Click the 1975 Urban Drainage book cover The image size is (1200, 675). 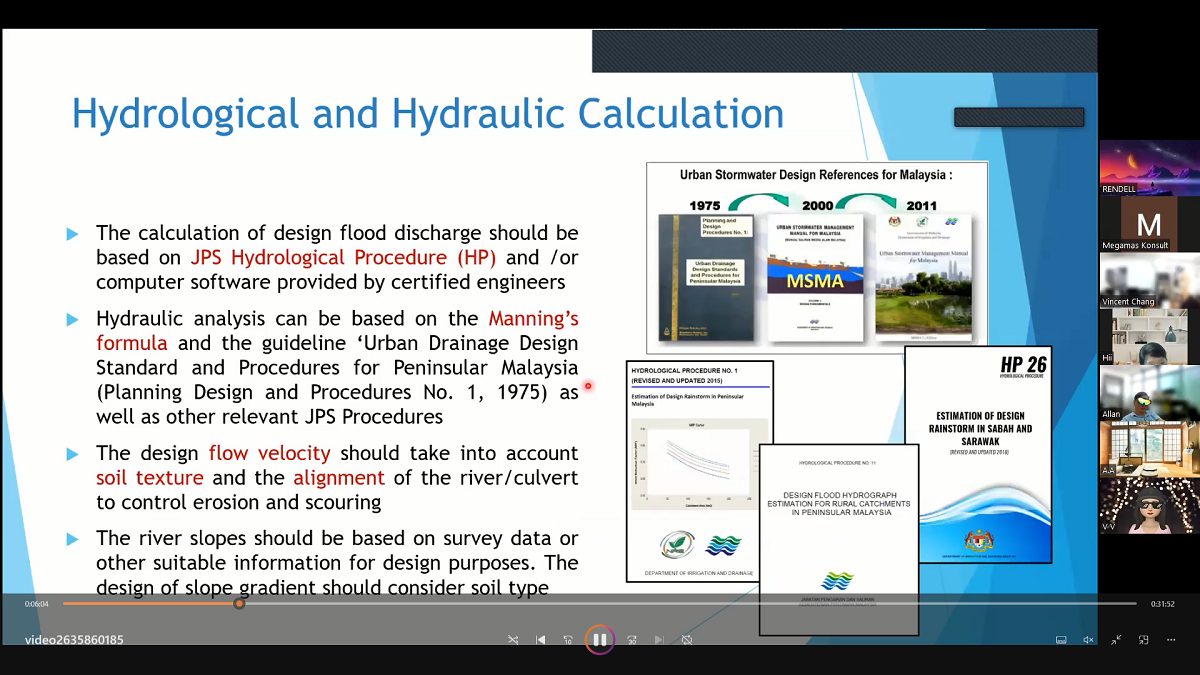706,278
